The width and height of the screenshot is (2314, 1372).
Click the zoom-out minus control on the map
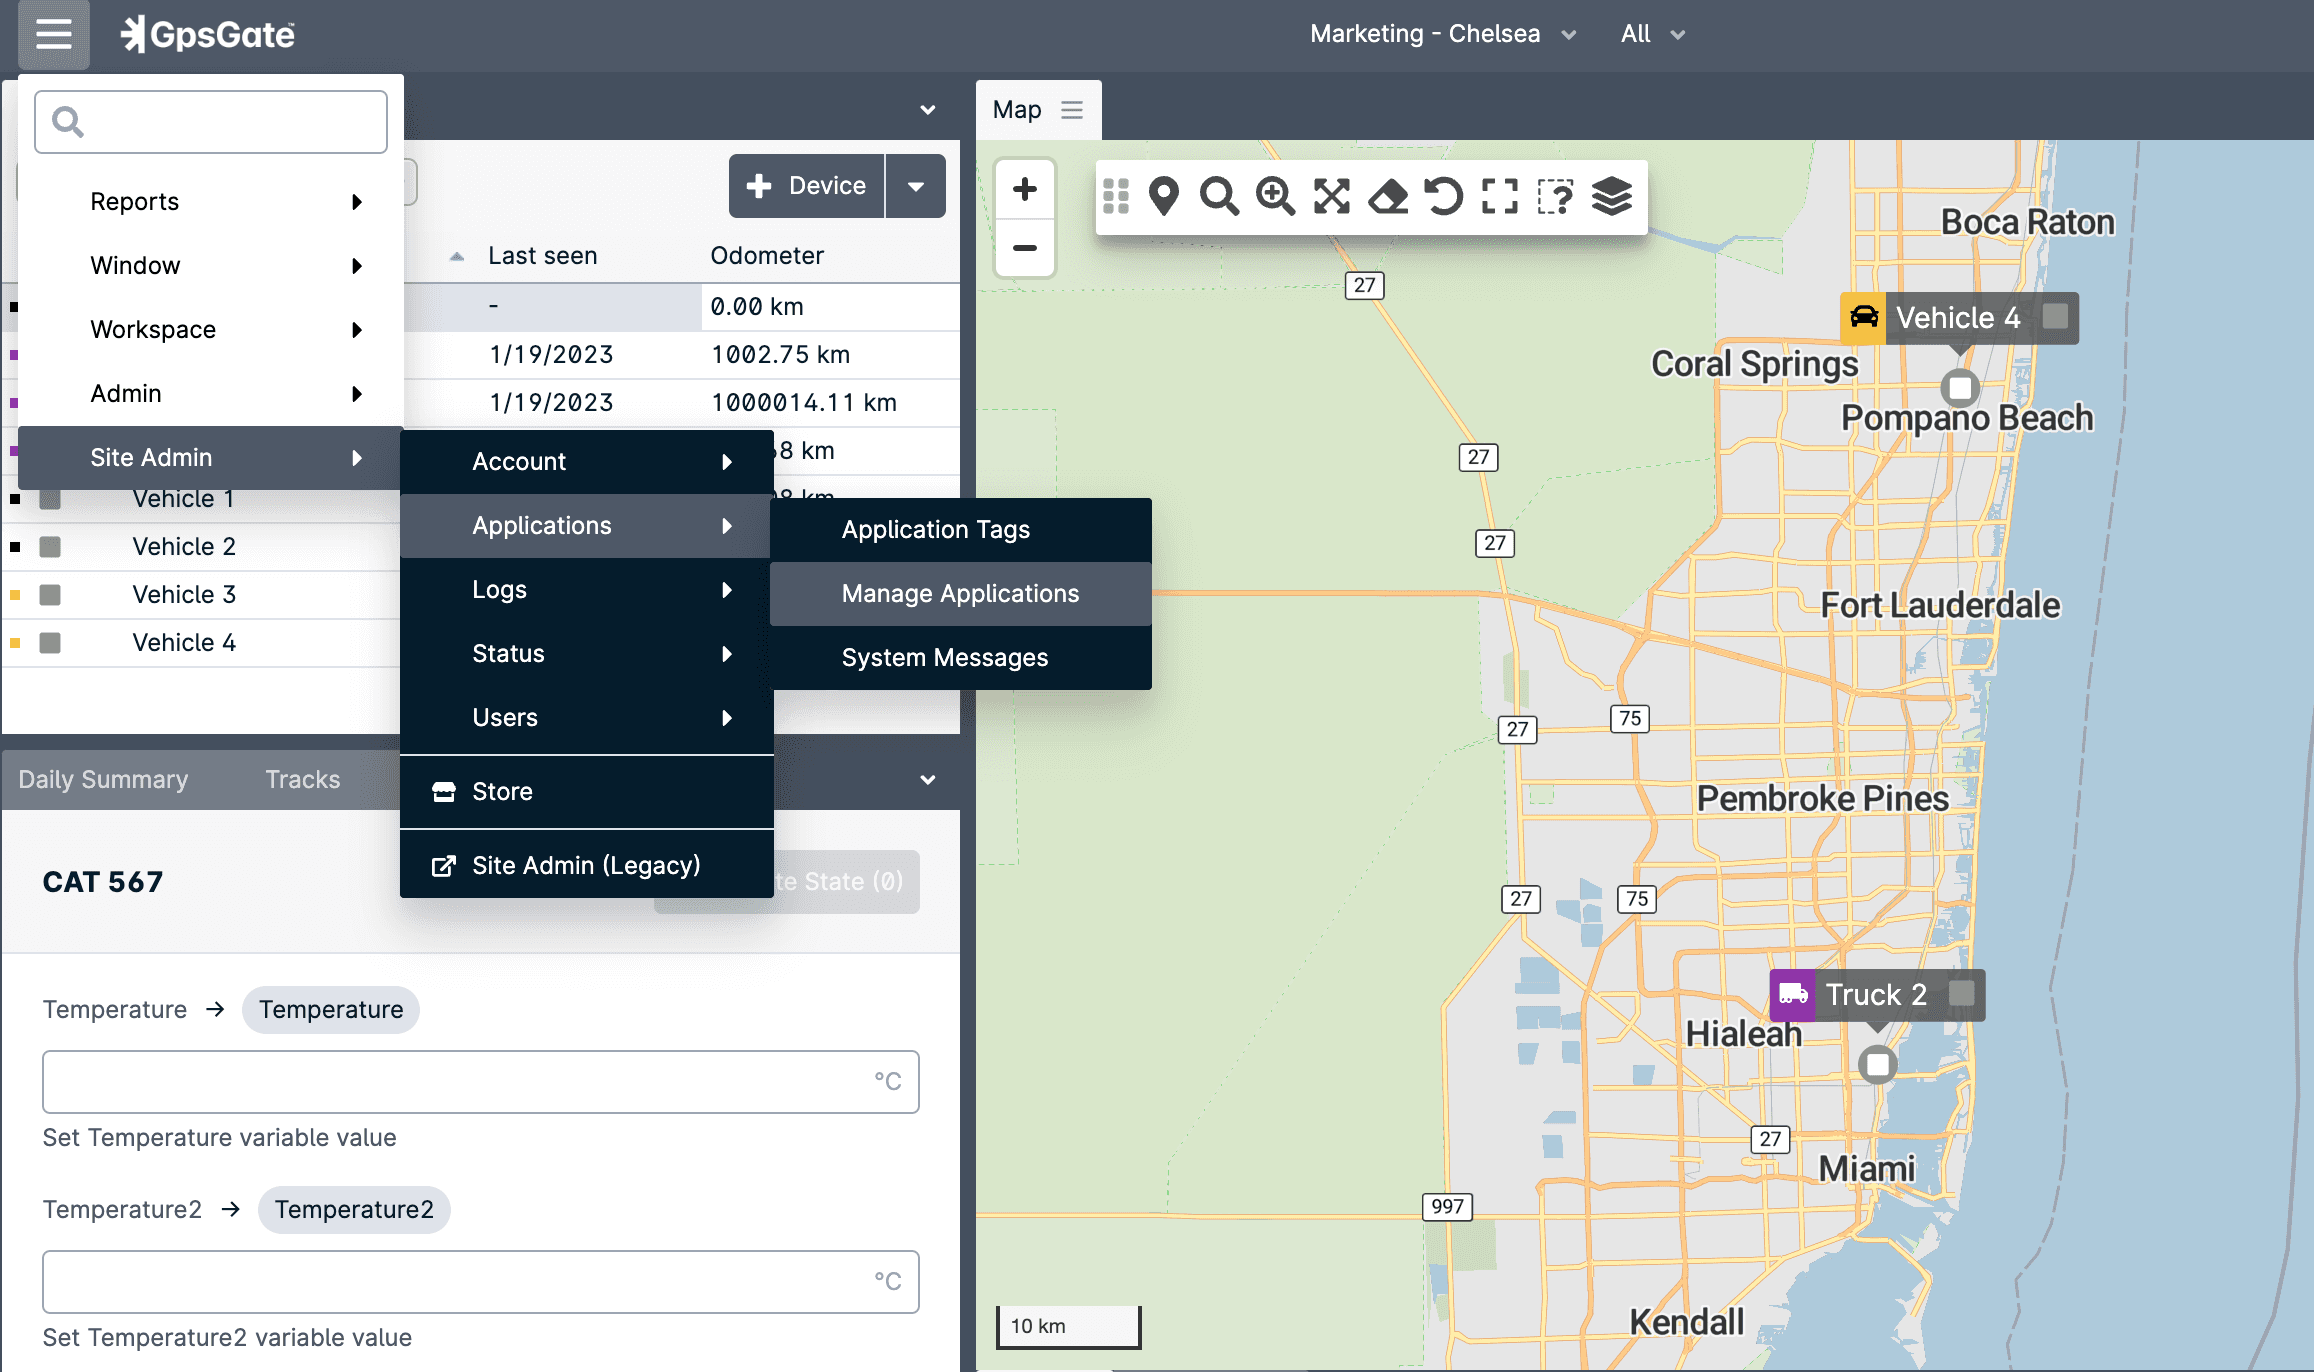click(x=1025, y=248)
